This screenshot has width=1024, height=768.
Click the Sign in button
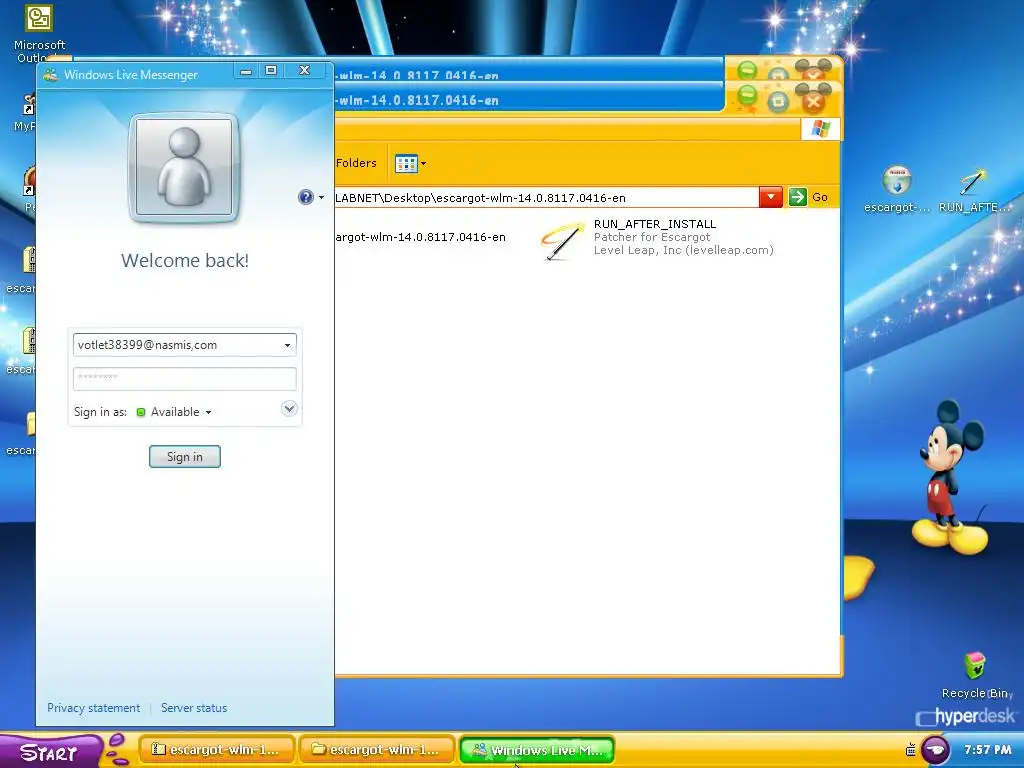click(185, 456)
